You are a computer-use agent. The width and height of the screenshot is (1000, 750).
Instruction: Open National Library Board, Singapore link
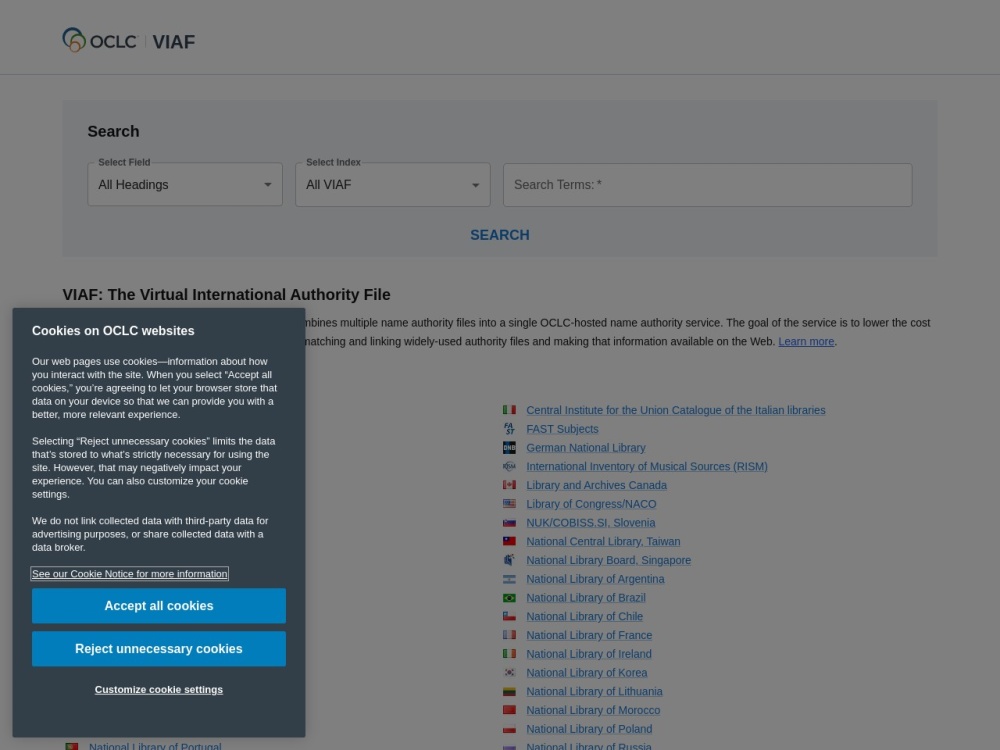(x=608, y=560)
